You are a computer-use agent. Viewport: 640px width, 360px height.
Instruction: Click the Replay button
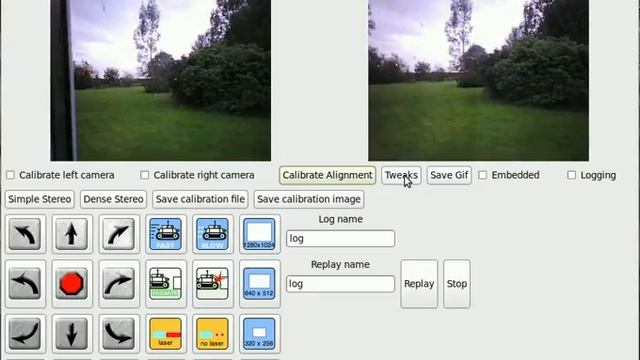click(x=419, y=284)
